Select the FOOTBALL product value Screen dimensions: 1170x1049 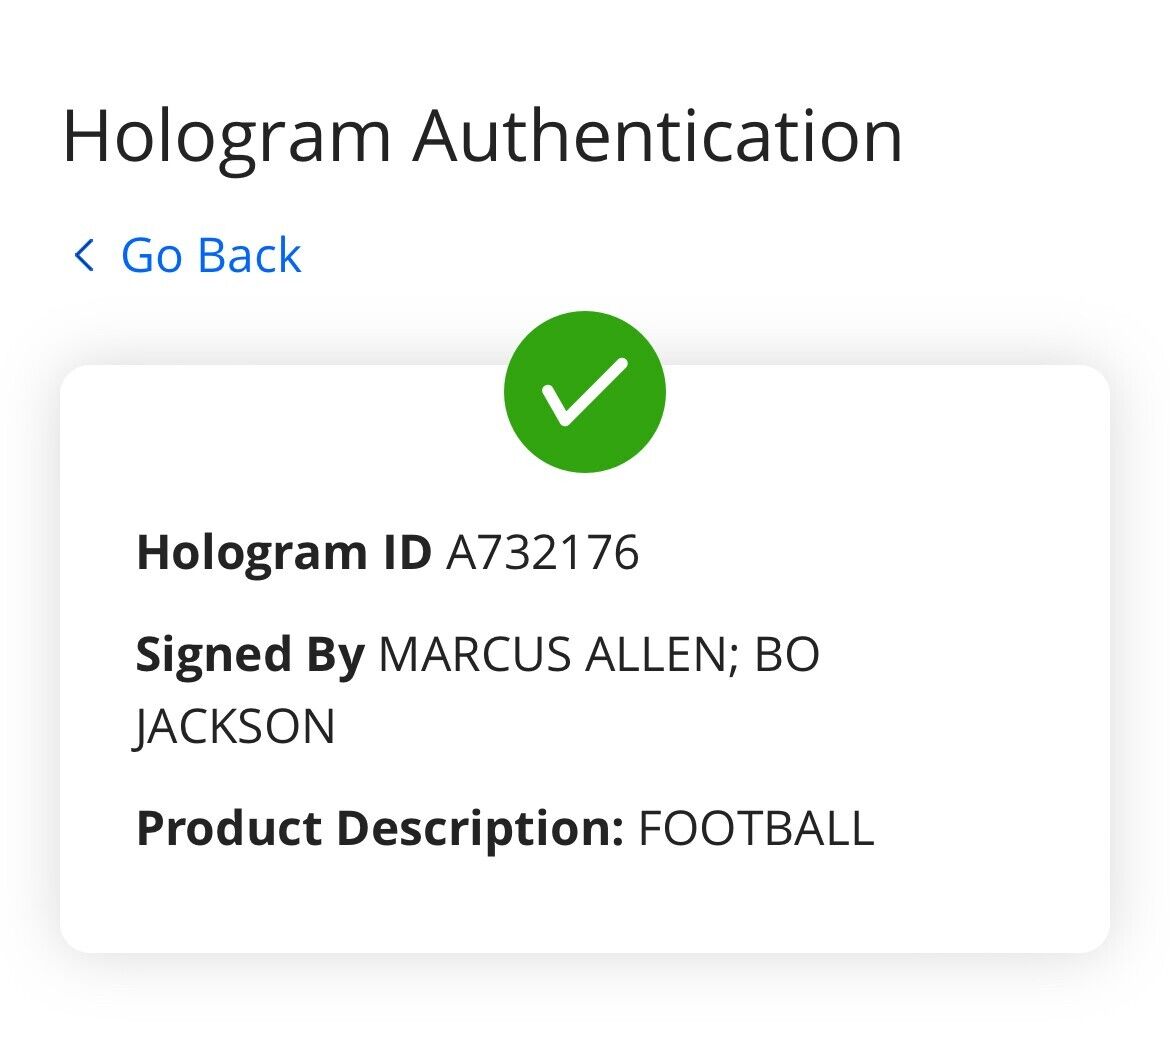756,829
